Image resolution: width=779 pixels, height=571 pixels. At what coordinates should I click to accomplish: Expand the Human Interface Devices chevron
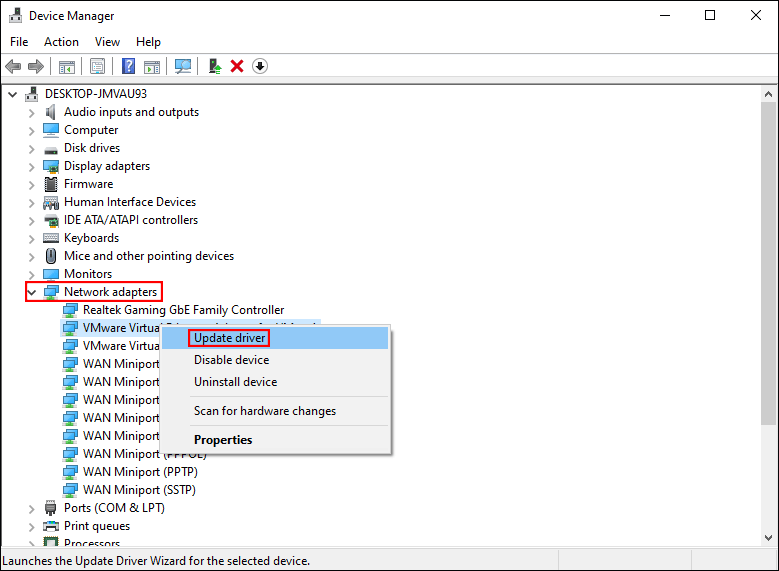tap(32, 203)
